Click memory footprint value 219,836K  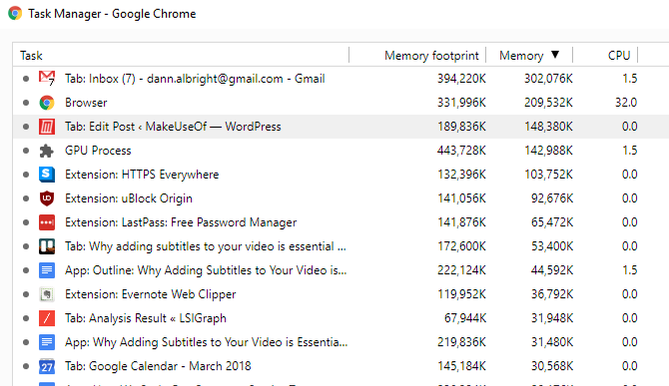coord(461,342)
